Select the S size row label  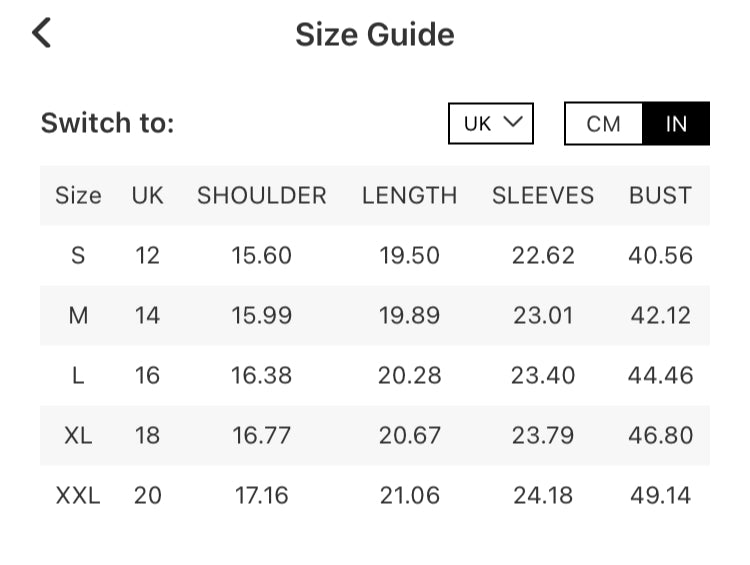point(78,255)
